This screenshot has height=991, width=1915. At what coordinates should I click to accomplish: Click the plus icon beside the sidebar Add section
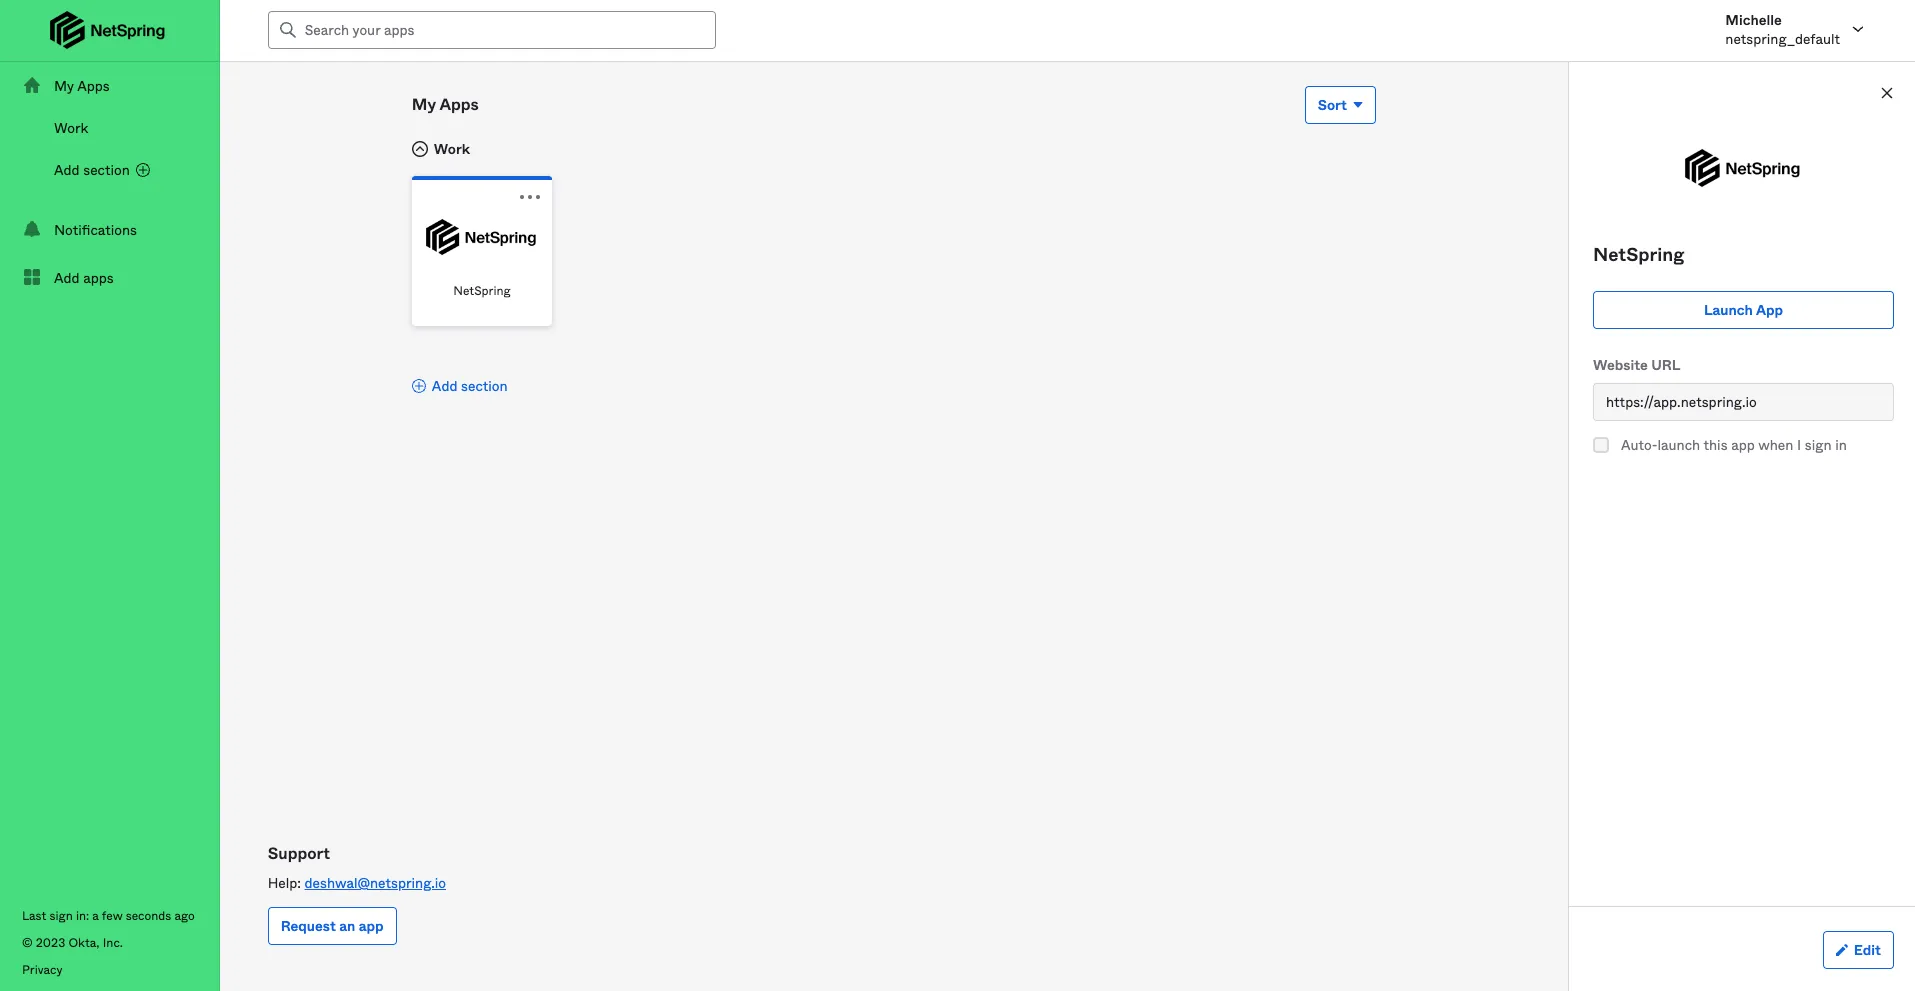[143, 170]
